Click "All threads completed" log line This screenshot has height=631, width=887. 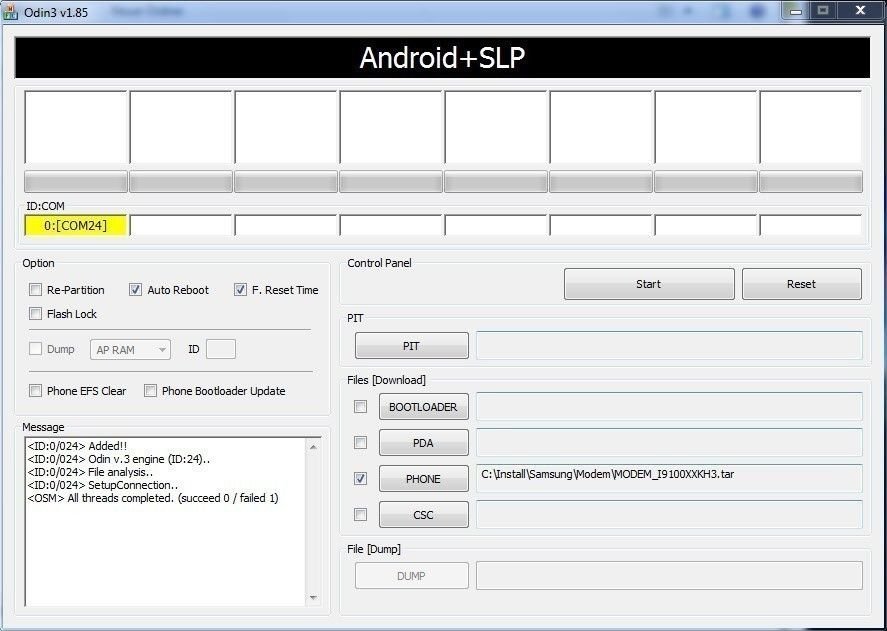click(153, 498)
